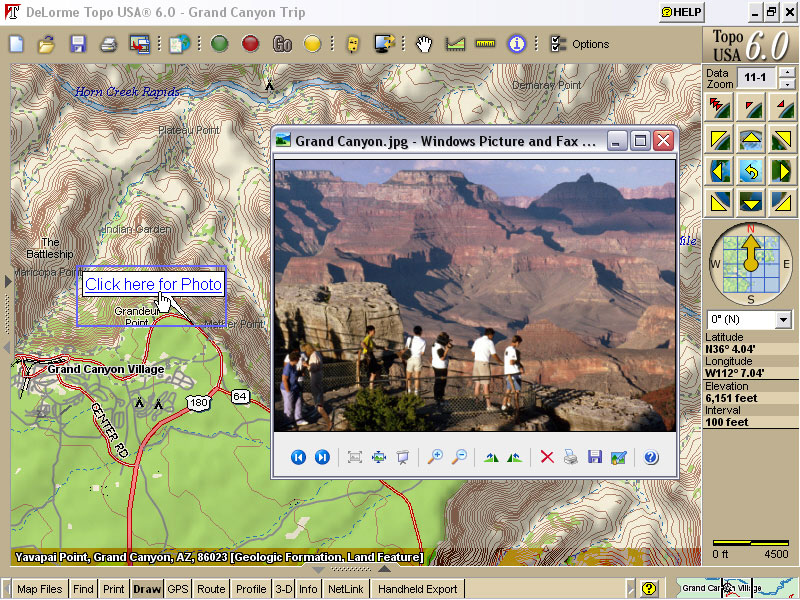Decrease Data Zoom with the down stepper

click(787, 84)
